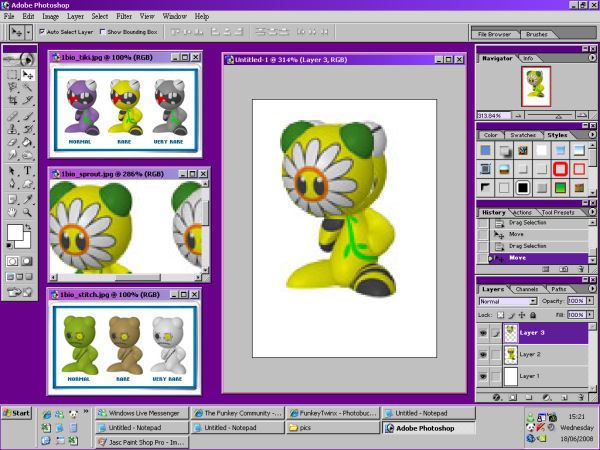The width and height of the screenshot is (600, 450).
Task: Open the Image menu
Action: click(x=50, y=16)
